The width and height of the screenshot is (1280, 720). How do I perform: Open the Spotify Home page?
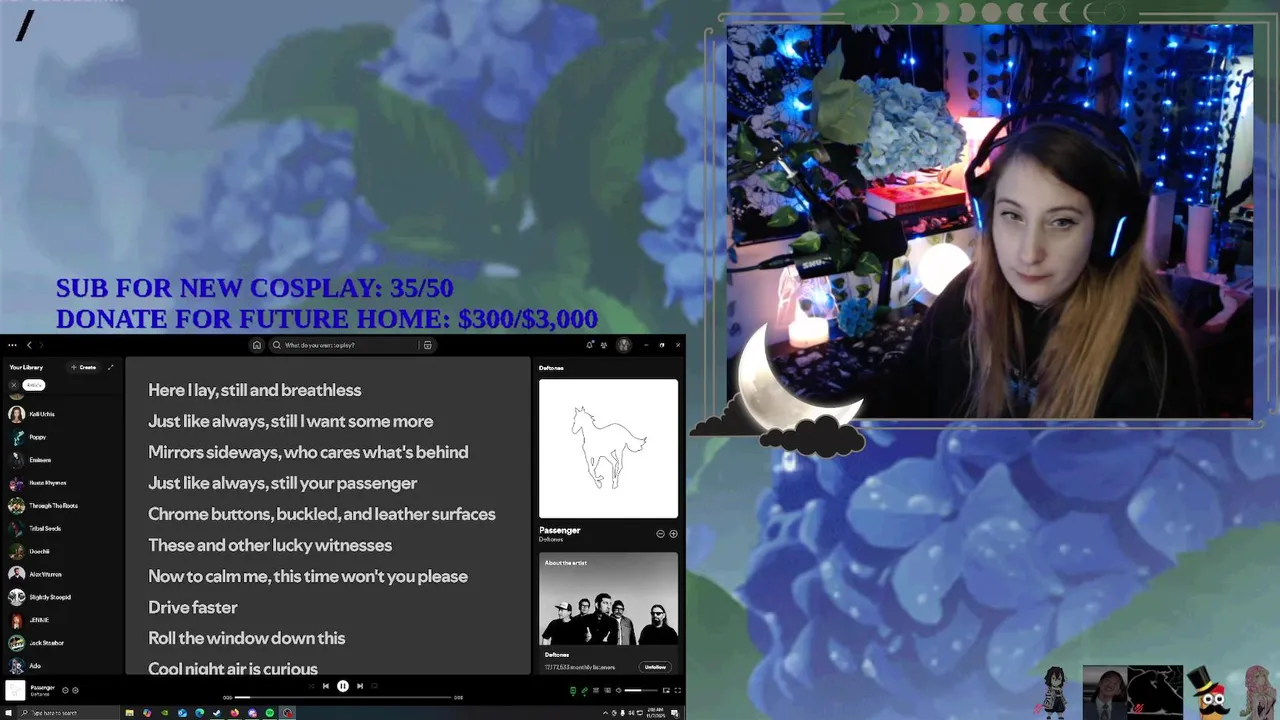click(x=257, y=345)
